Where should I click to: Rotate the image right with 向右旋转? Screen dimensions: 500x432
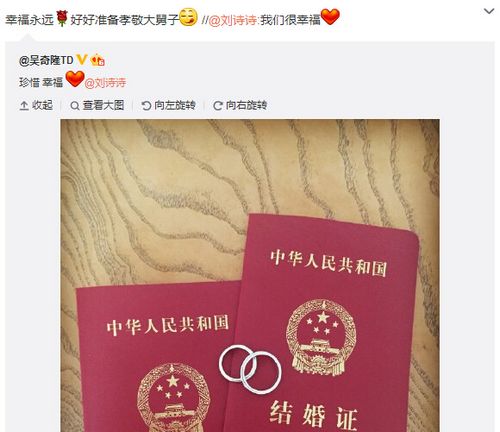click(240, 105)
